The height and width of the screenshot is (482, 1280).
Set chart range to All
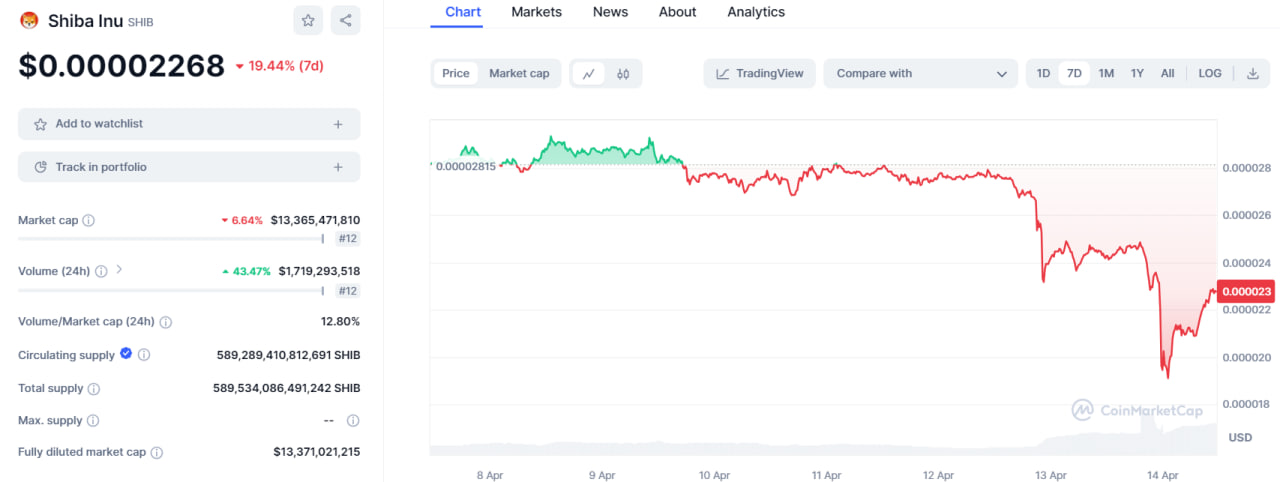(x=1167, y=73)
